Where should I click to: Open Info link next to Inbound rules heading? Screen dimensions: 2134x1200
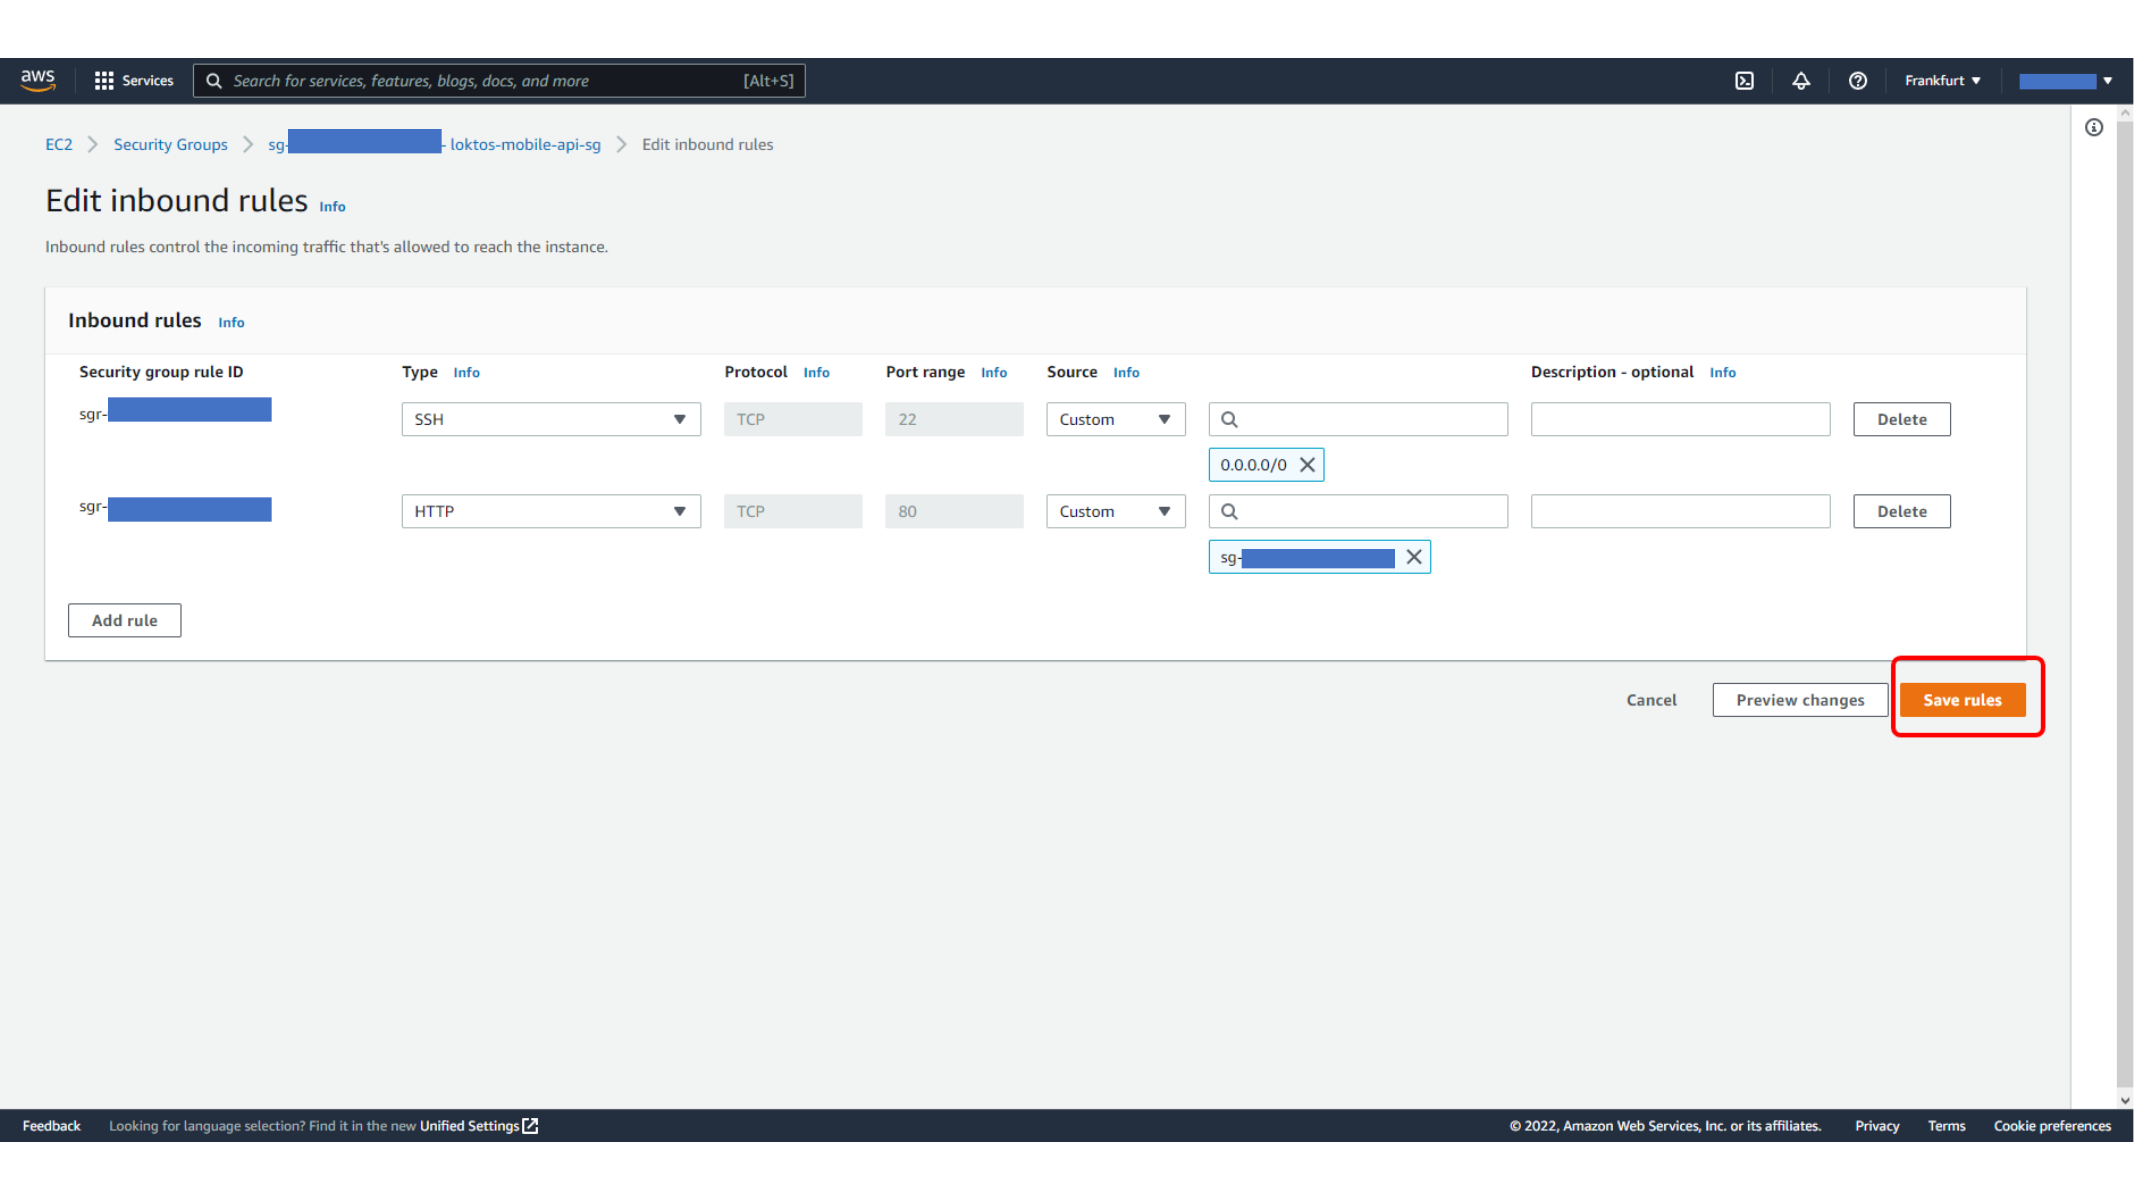tap(231, 322)
